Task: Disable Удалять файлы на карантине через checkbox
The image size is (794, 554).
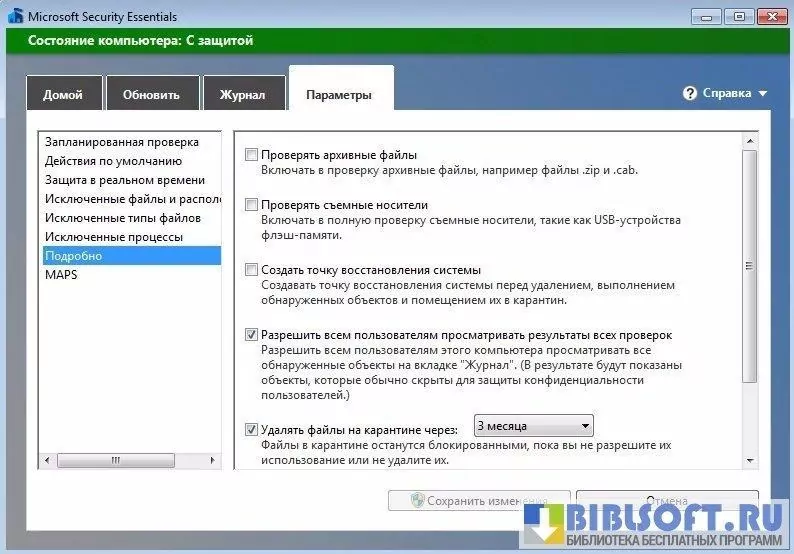Action: (x=251, y=430)
